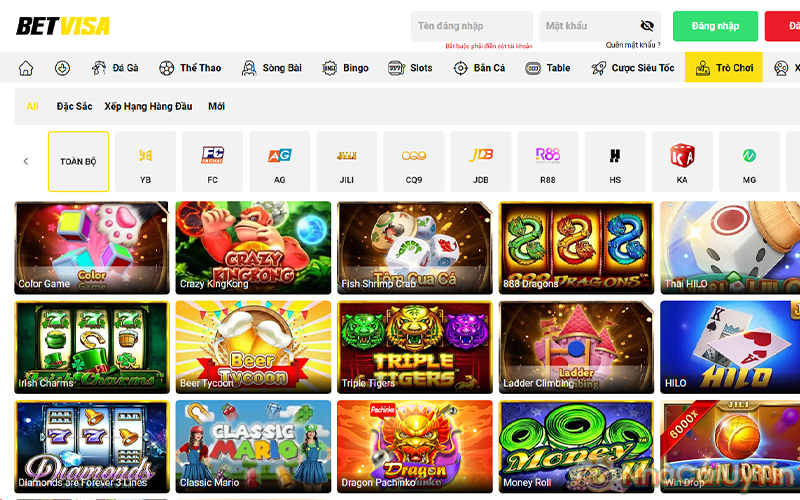Select the FC provider logo
This screenshot has height=500, width=800.
click(213, 161)
